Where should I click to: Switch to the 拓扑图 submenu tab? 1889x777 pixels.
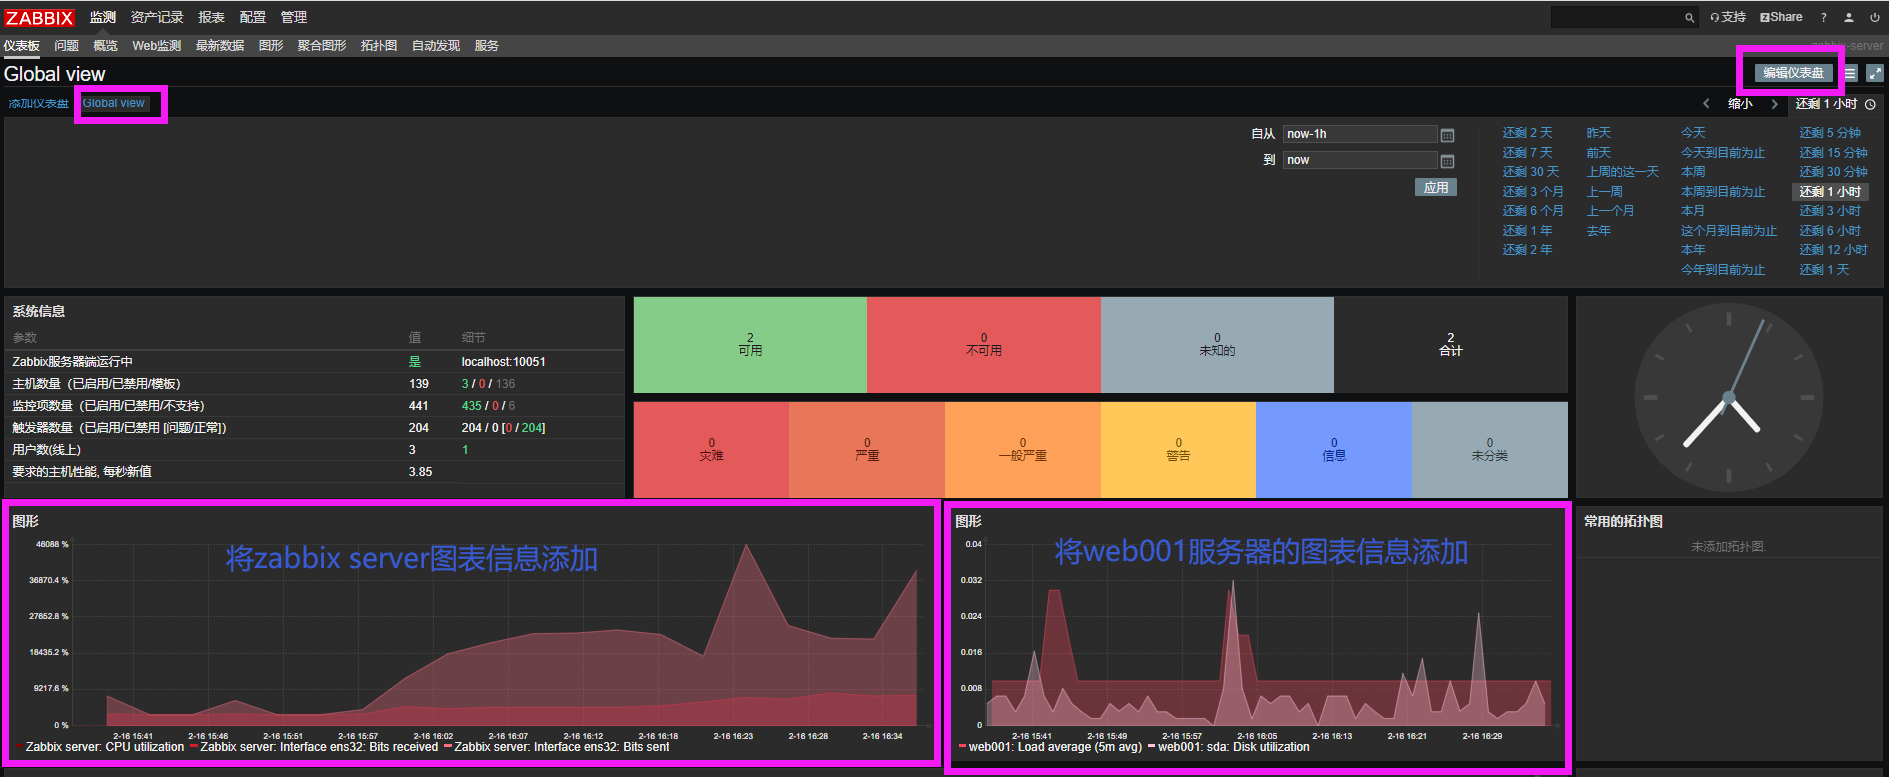click(x=379, y=46)
